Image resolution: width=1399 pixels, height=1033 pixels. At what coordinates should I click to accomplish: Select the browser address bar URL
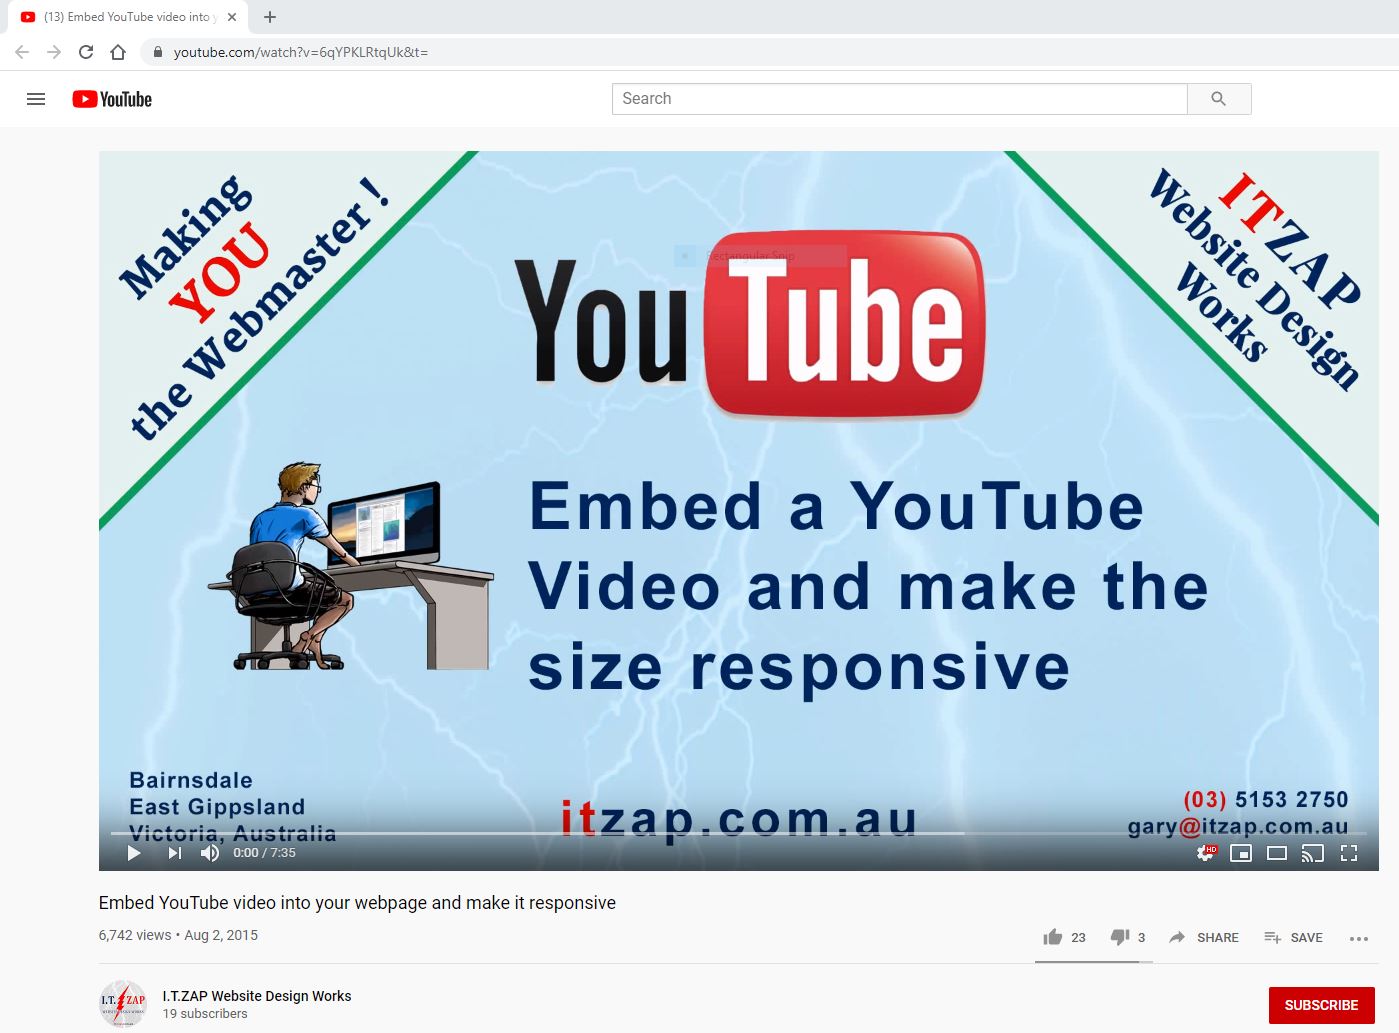[301, 52]
